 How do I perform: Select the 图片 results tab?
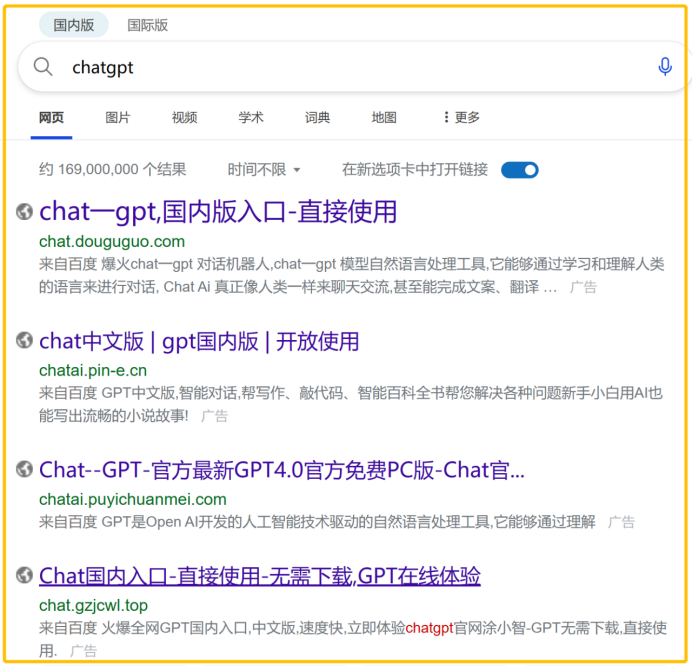pyautogui.click(x=118, y=118)
